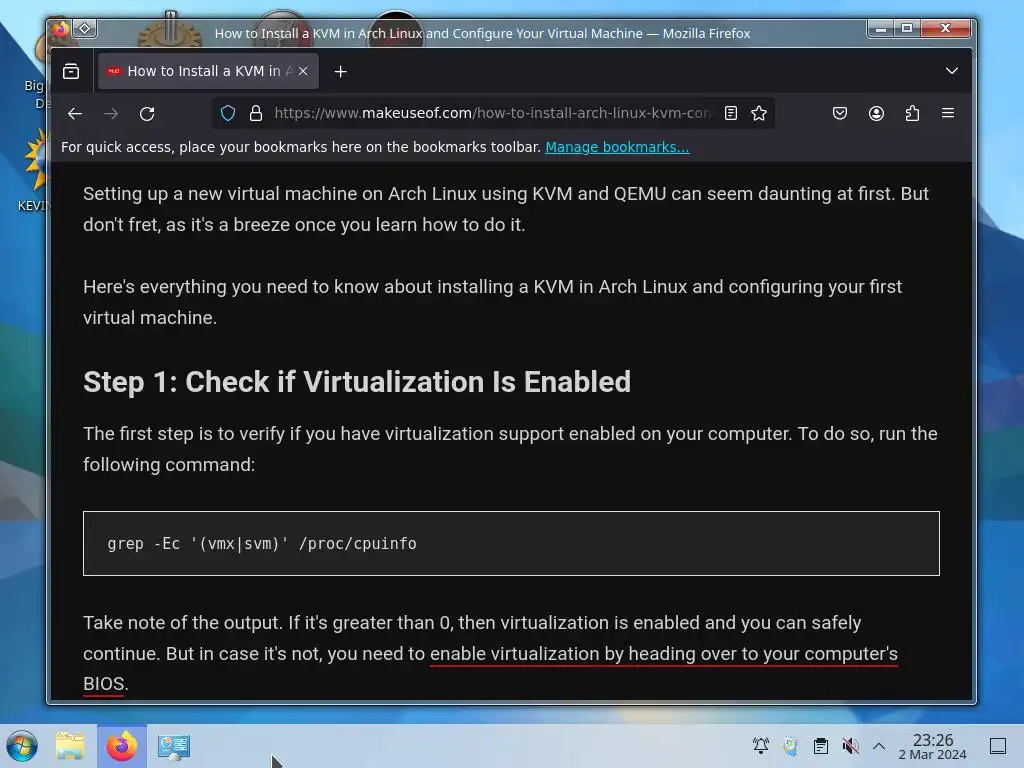
Task: Click the paragraph starting Here's everything you need
Action: coord(492,302)
